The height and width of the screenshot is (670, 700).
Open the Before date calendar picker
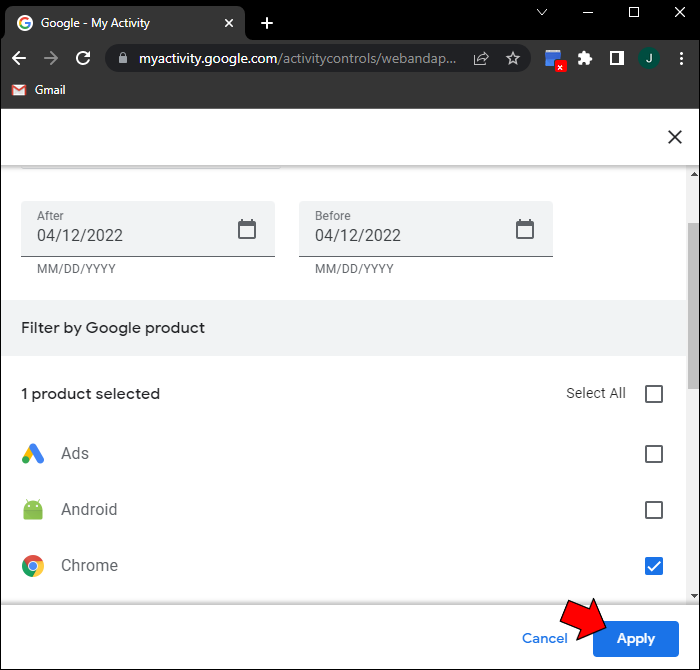coord(525,229)
